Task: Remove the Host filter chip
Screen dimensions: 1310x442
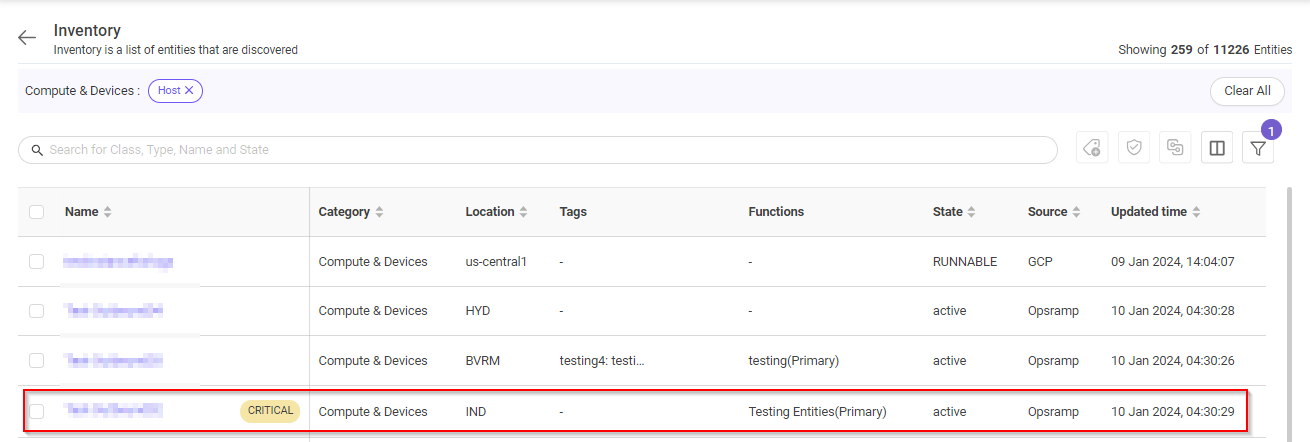Action: coord(189,90)
